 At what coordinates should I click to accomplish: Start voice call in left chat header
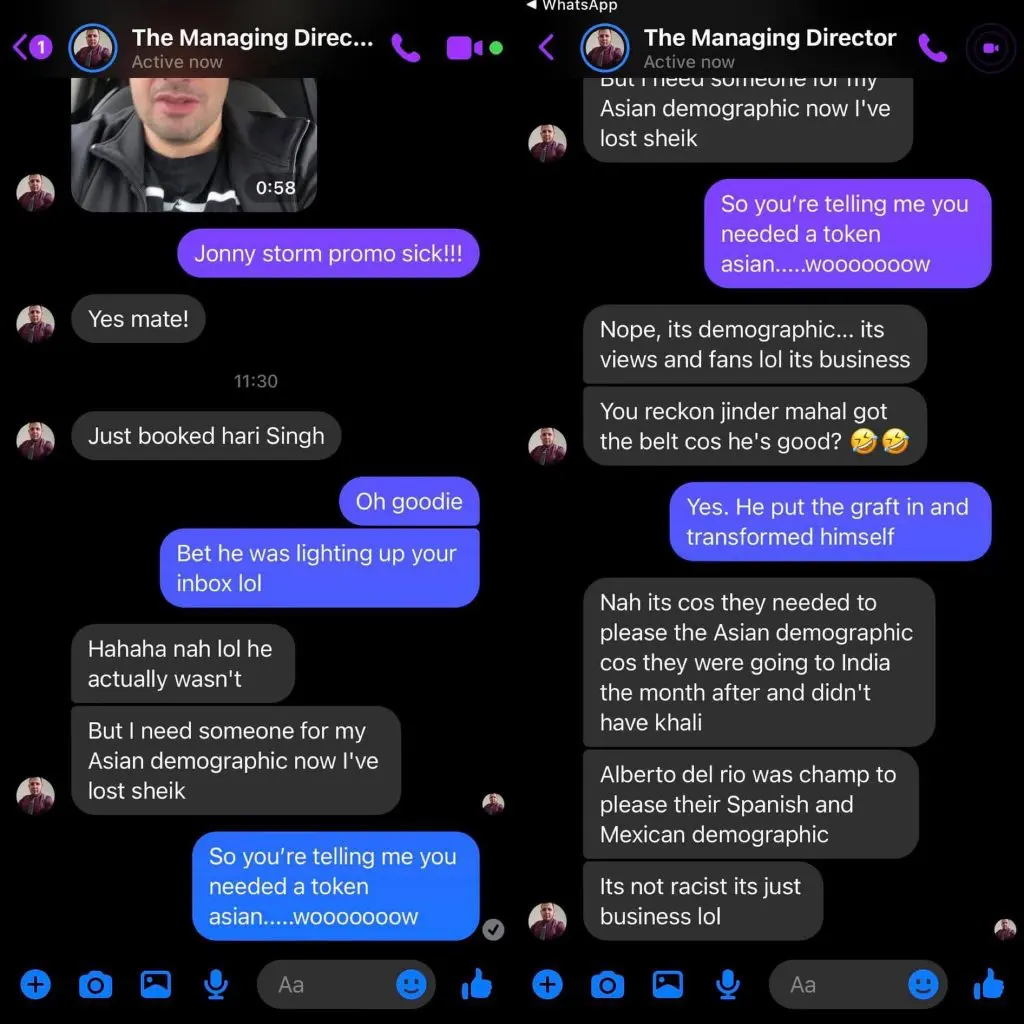[x=406, y=48]
